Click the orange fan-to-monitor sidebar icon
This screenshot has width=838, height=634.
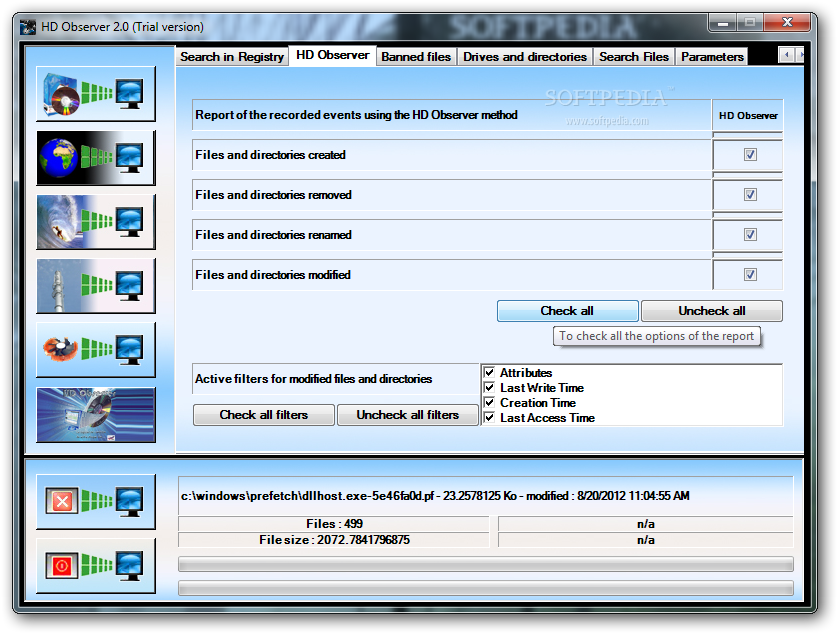pyautogui.click(x=96, y=350)
